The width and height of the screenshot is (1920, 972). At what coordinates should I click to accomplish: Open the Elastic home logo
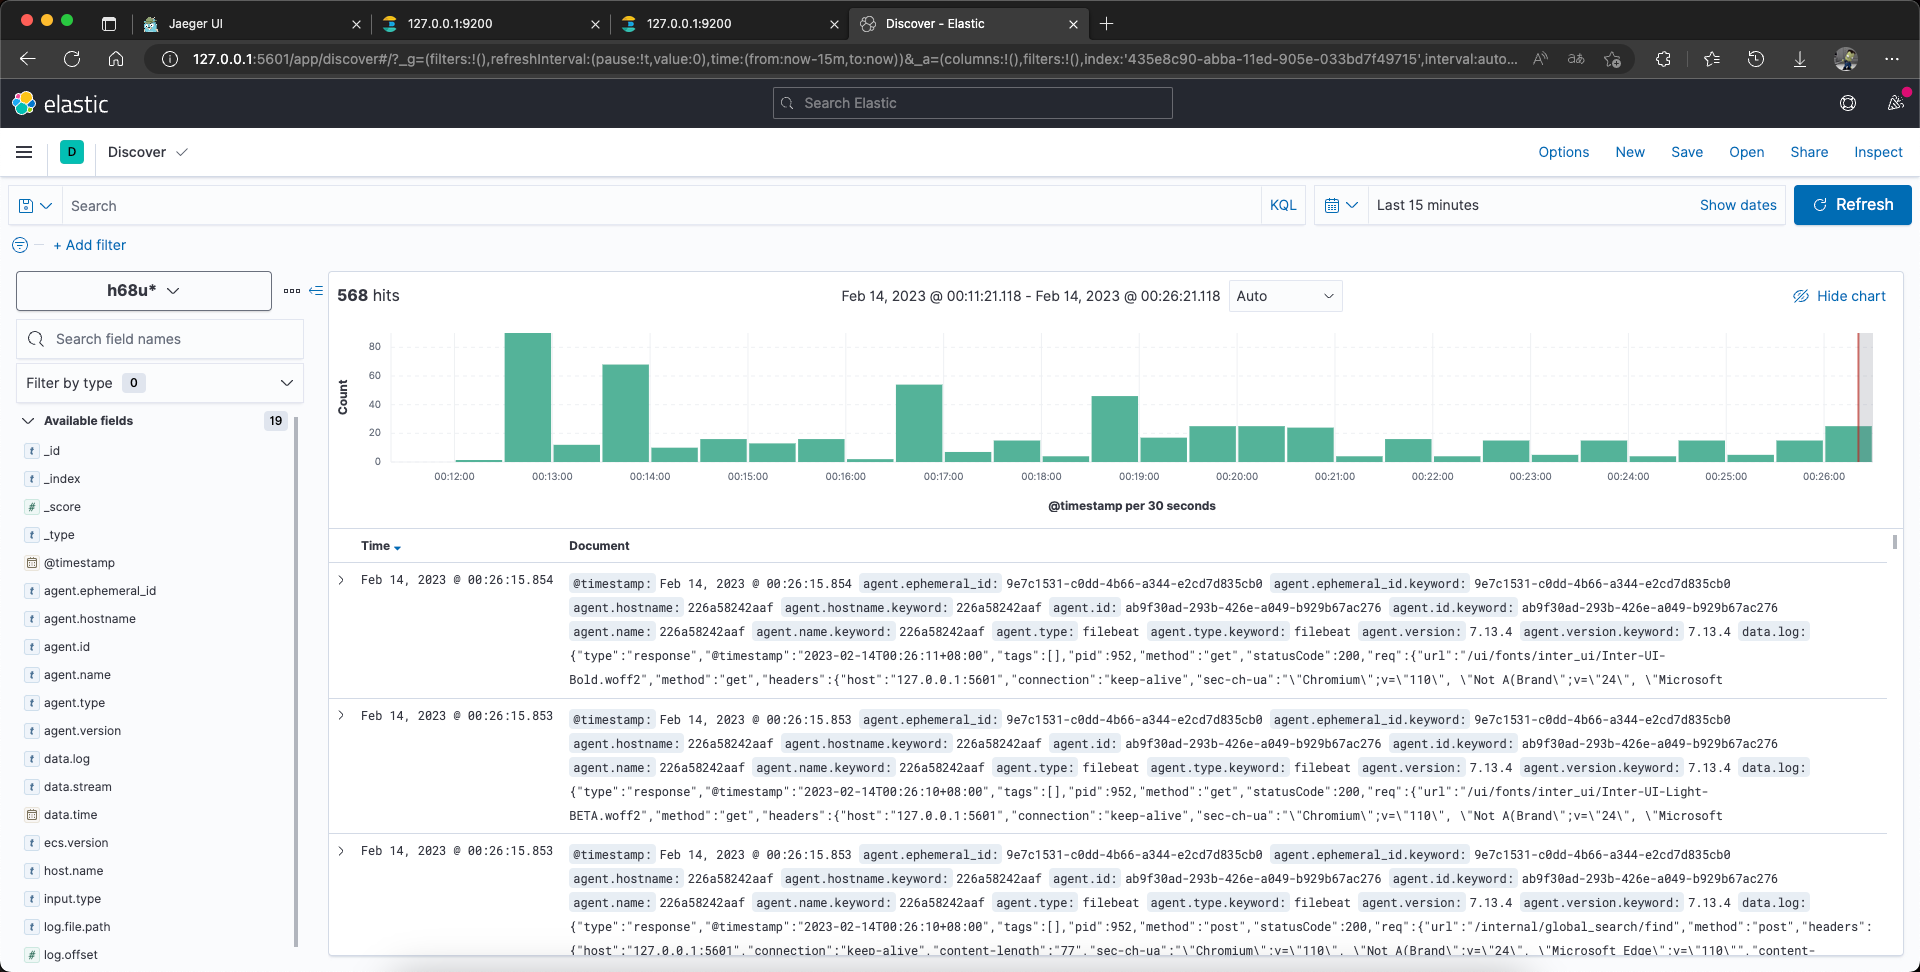coord(59,103)
